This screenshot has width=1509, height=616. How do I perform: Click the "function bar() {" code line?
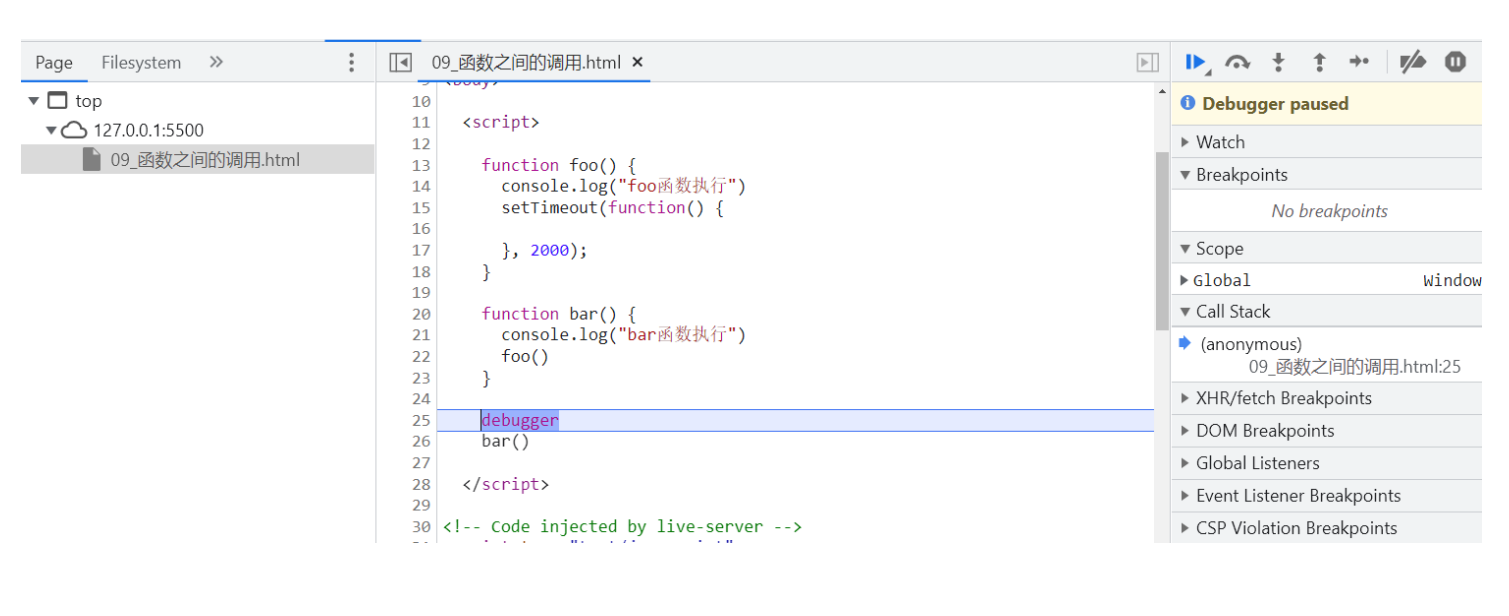point(559,314)
